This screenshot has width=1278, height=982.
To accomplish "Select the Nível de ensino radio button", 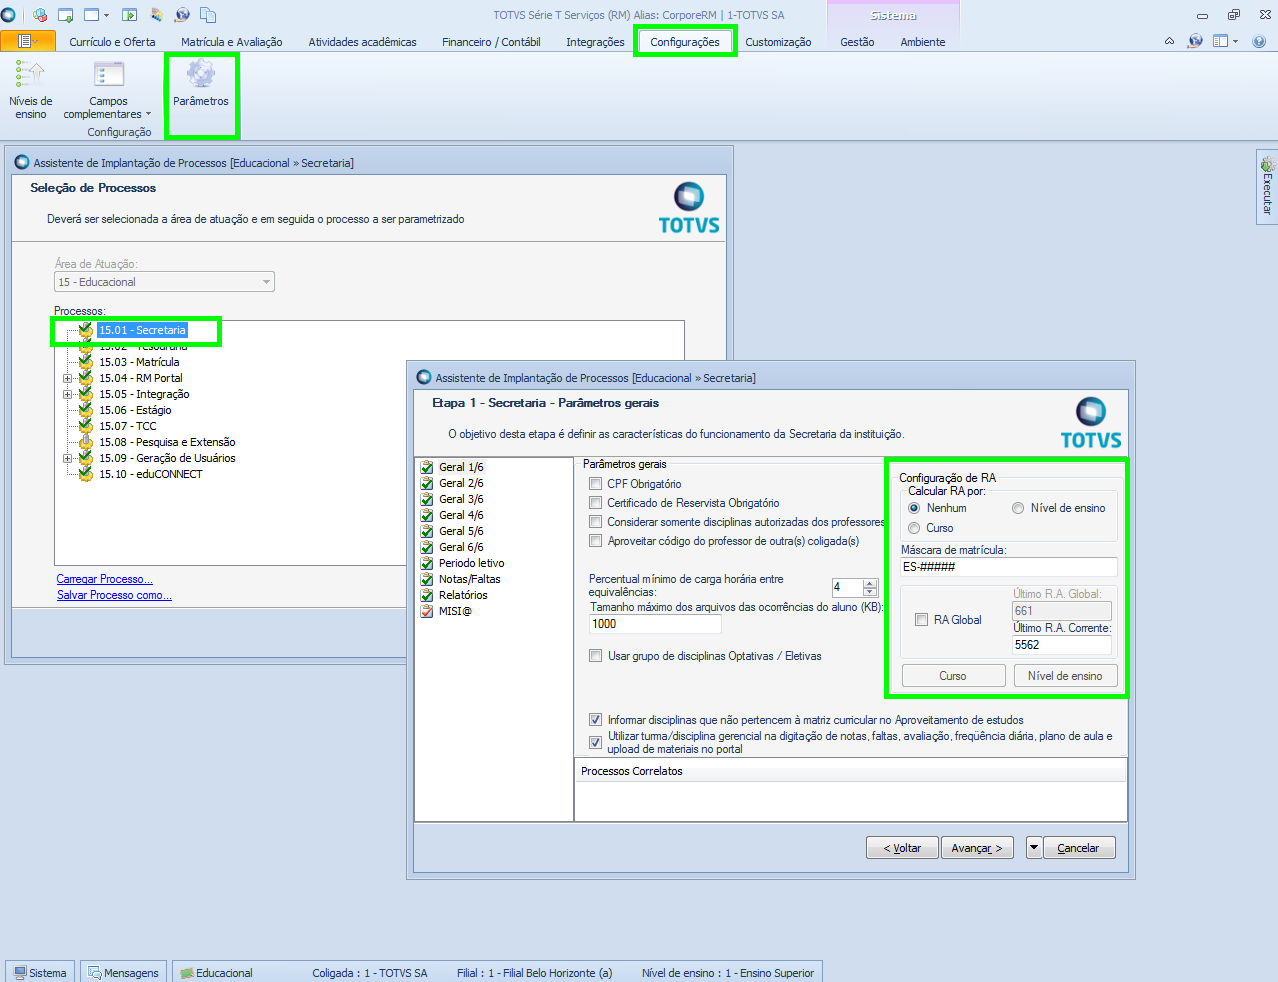I will point(1018,508).
